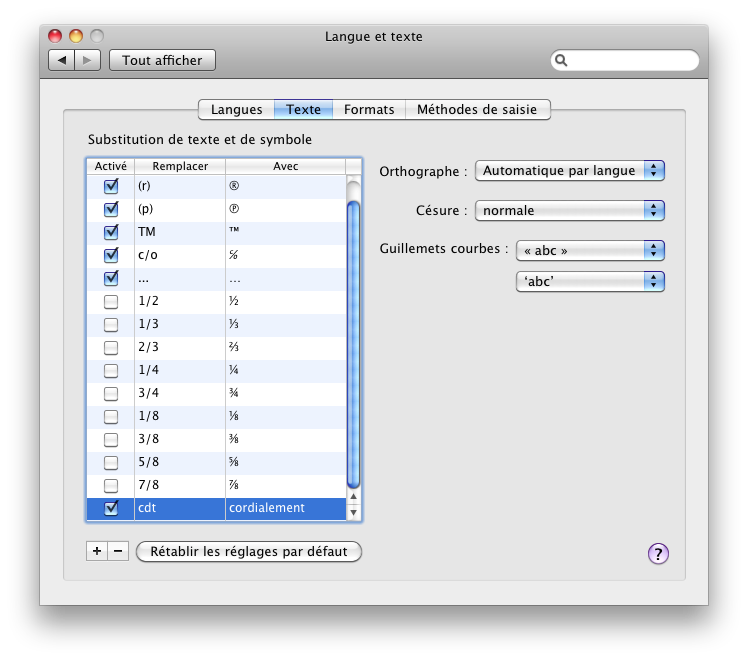
Task: Uncheck the (p) substitution checkbox
Action: pos(111,209)
